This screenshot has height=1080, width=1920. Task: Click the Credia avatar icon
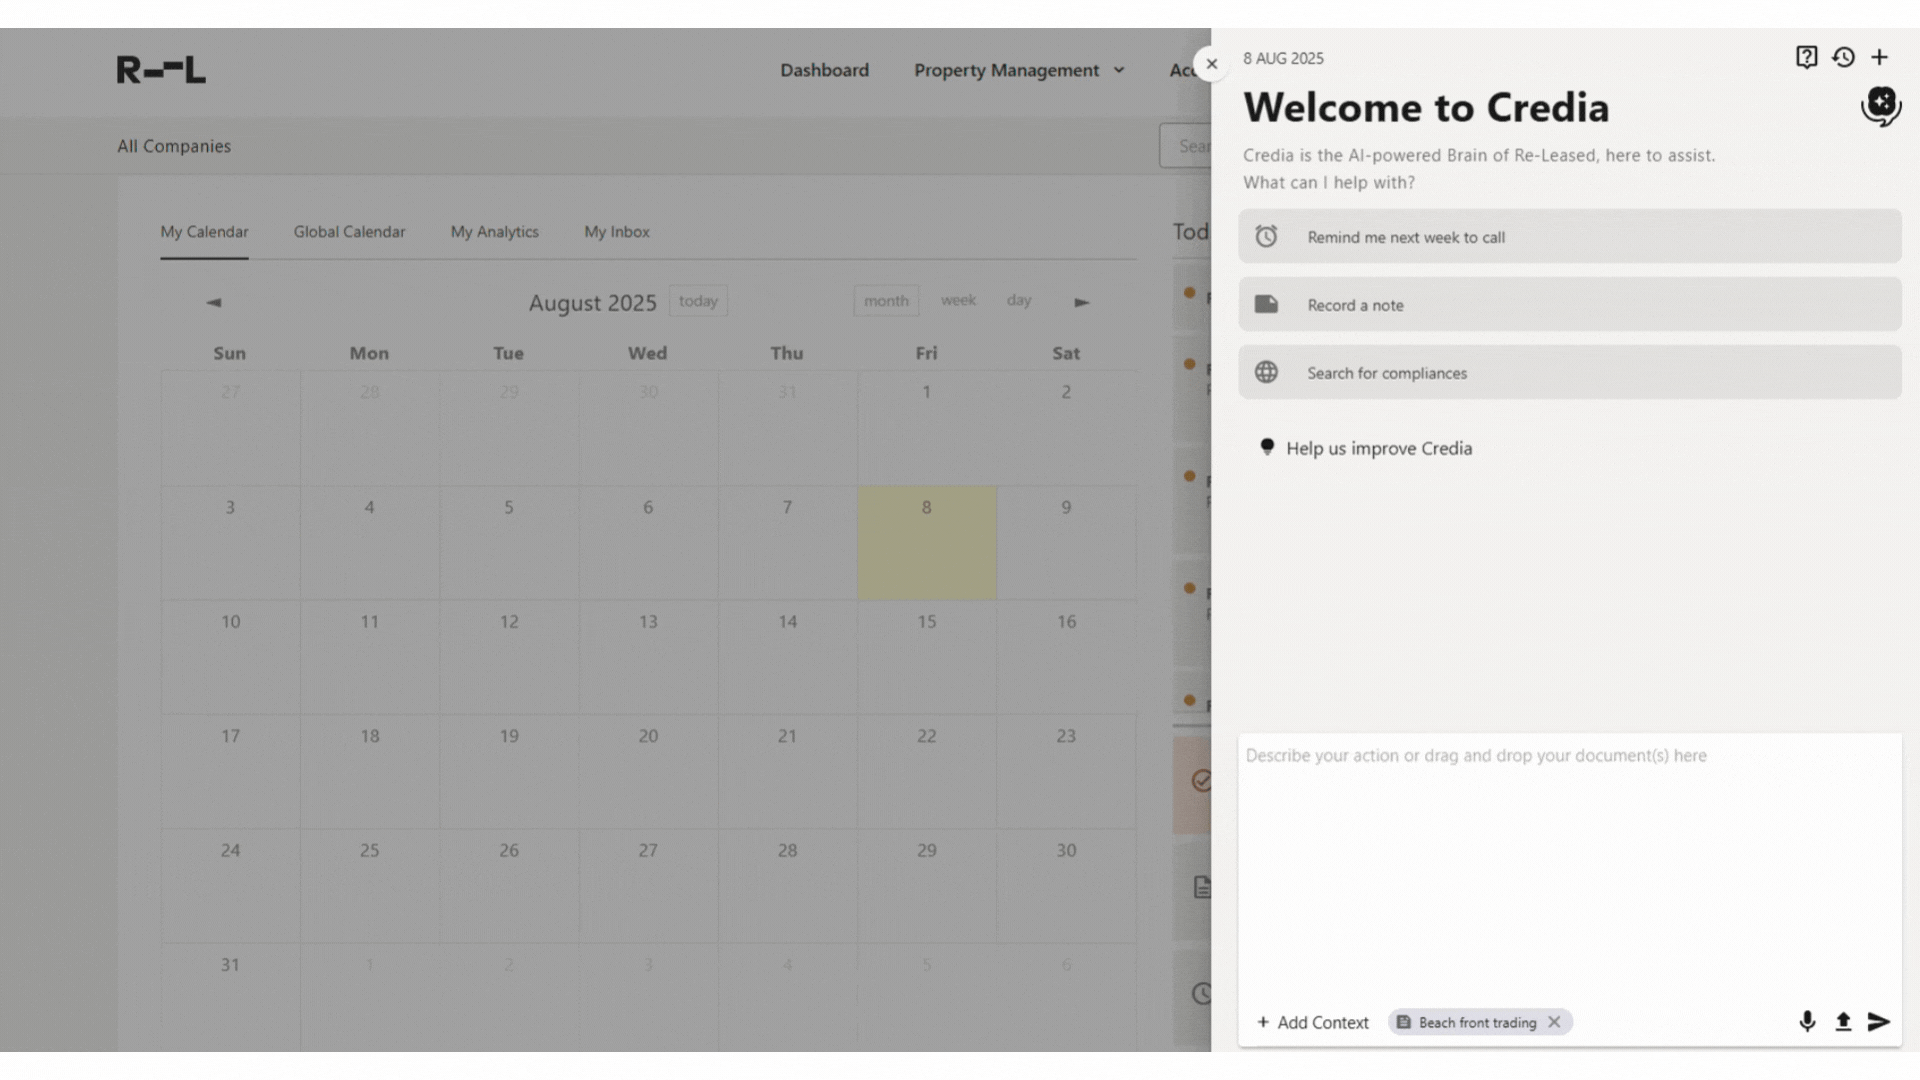pos(1881,105)
